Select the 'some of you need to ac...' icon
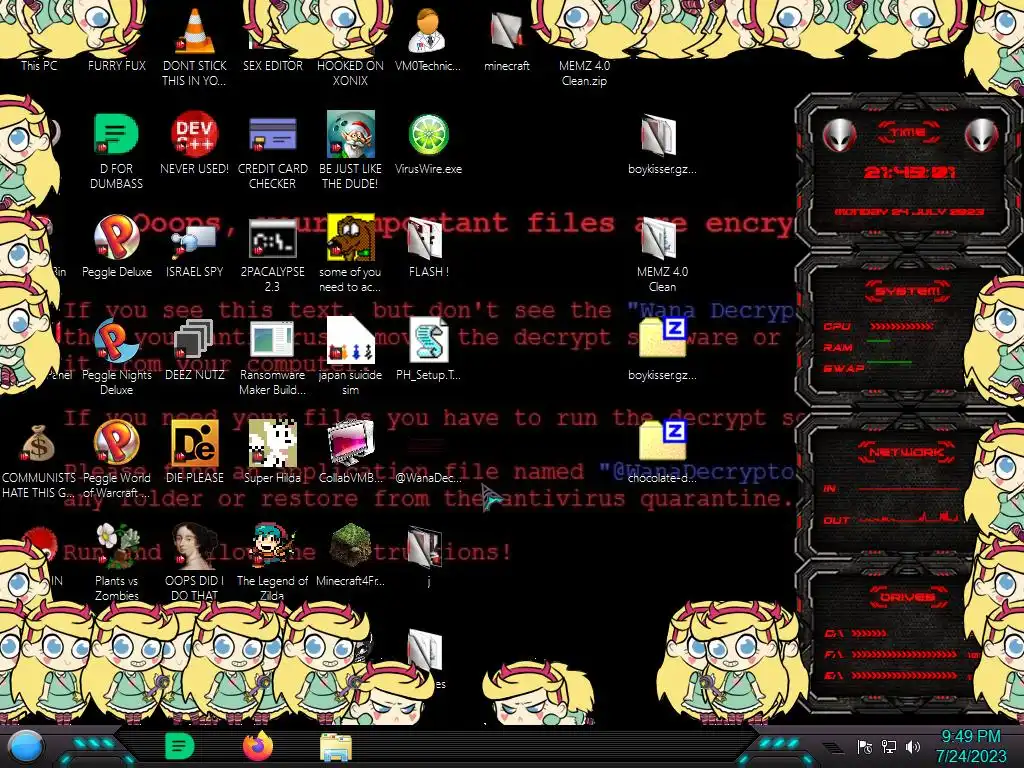Screen dimensions: 1024x768 350,252
